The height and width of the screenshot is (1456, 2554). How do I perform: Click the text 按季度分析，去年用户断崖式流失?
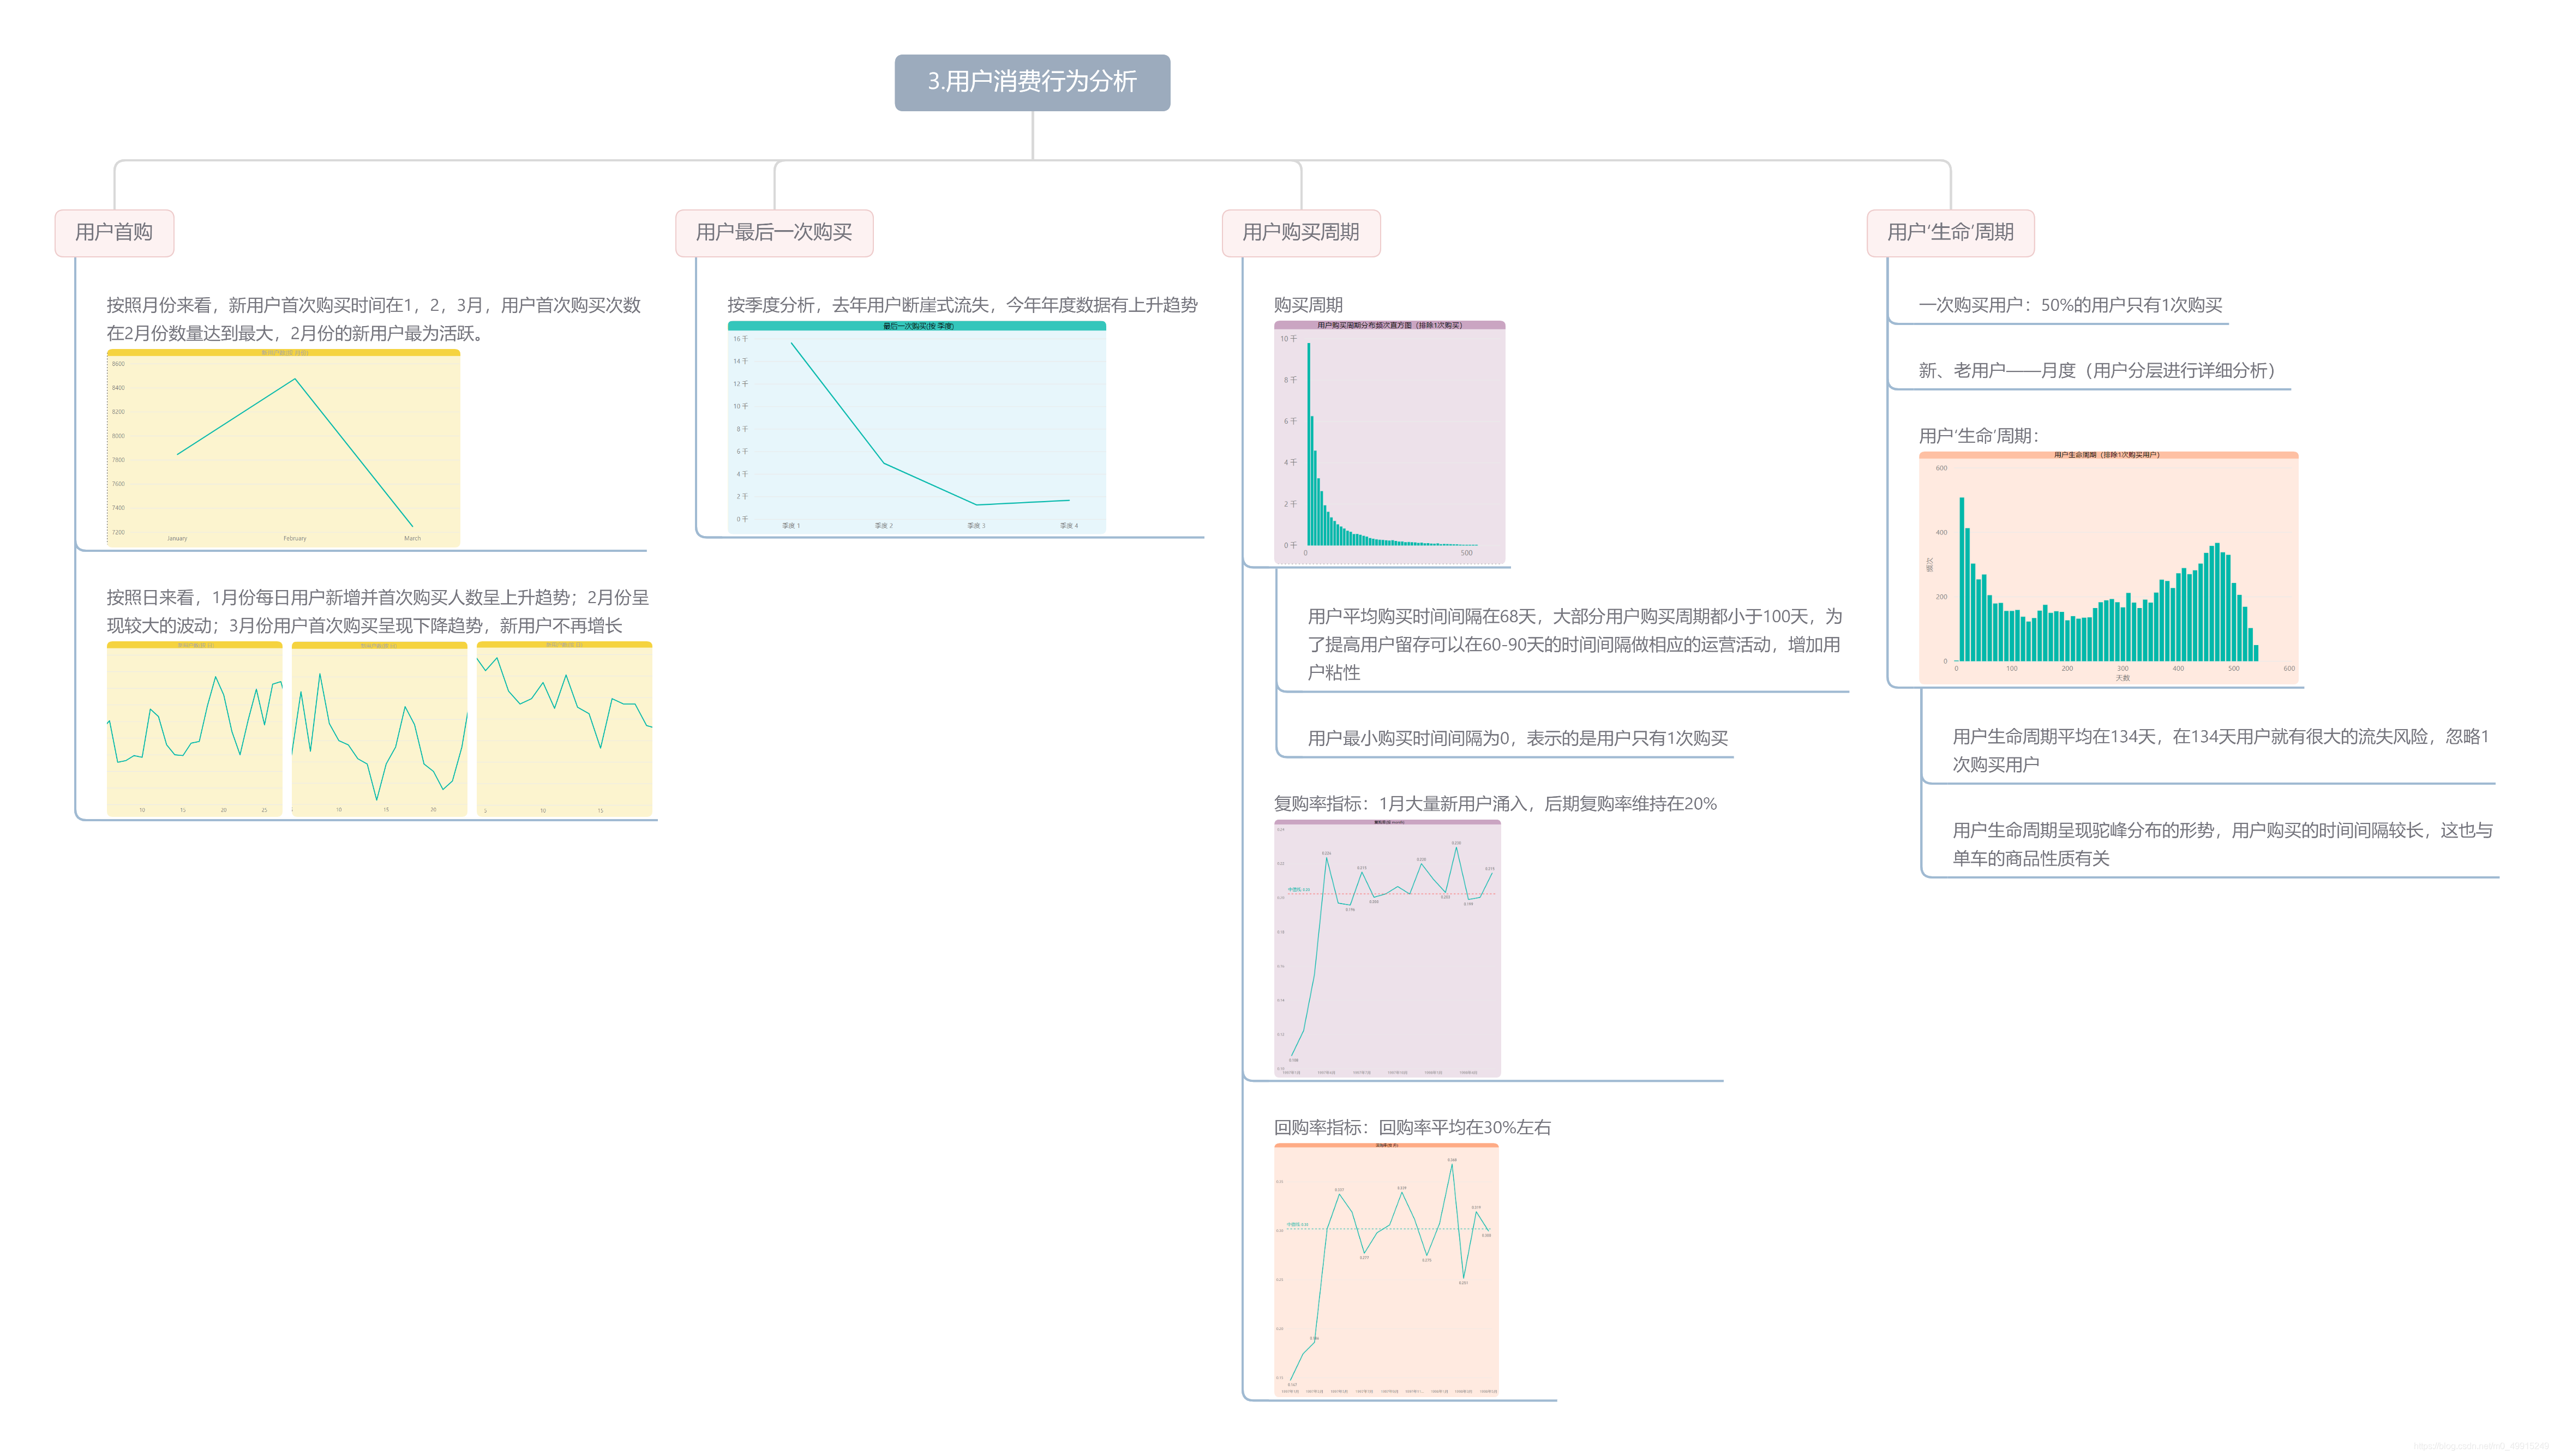[x=962, y=305]
